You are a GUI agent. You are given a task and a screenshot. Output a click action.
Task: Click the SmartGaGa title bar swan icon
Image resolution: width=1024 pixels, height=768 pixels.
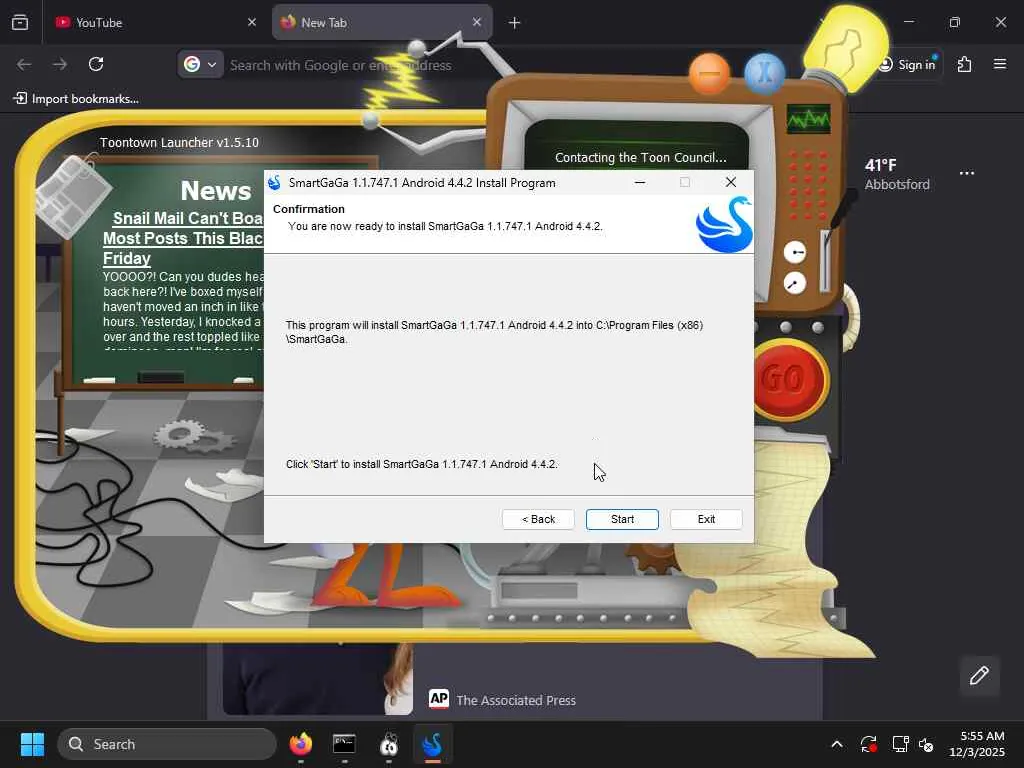274,183
